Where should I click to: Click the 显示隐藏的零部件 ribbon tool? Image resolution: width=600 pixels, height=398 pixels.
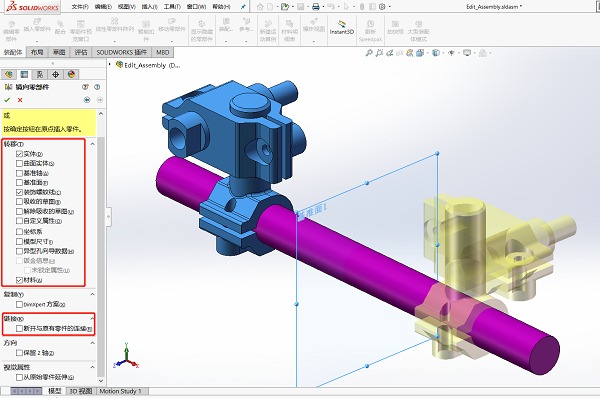pyautogui.click(x=202, y=30)
